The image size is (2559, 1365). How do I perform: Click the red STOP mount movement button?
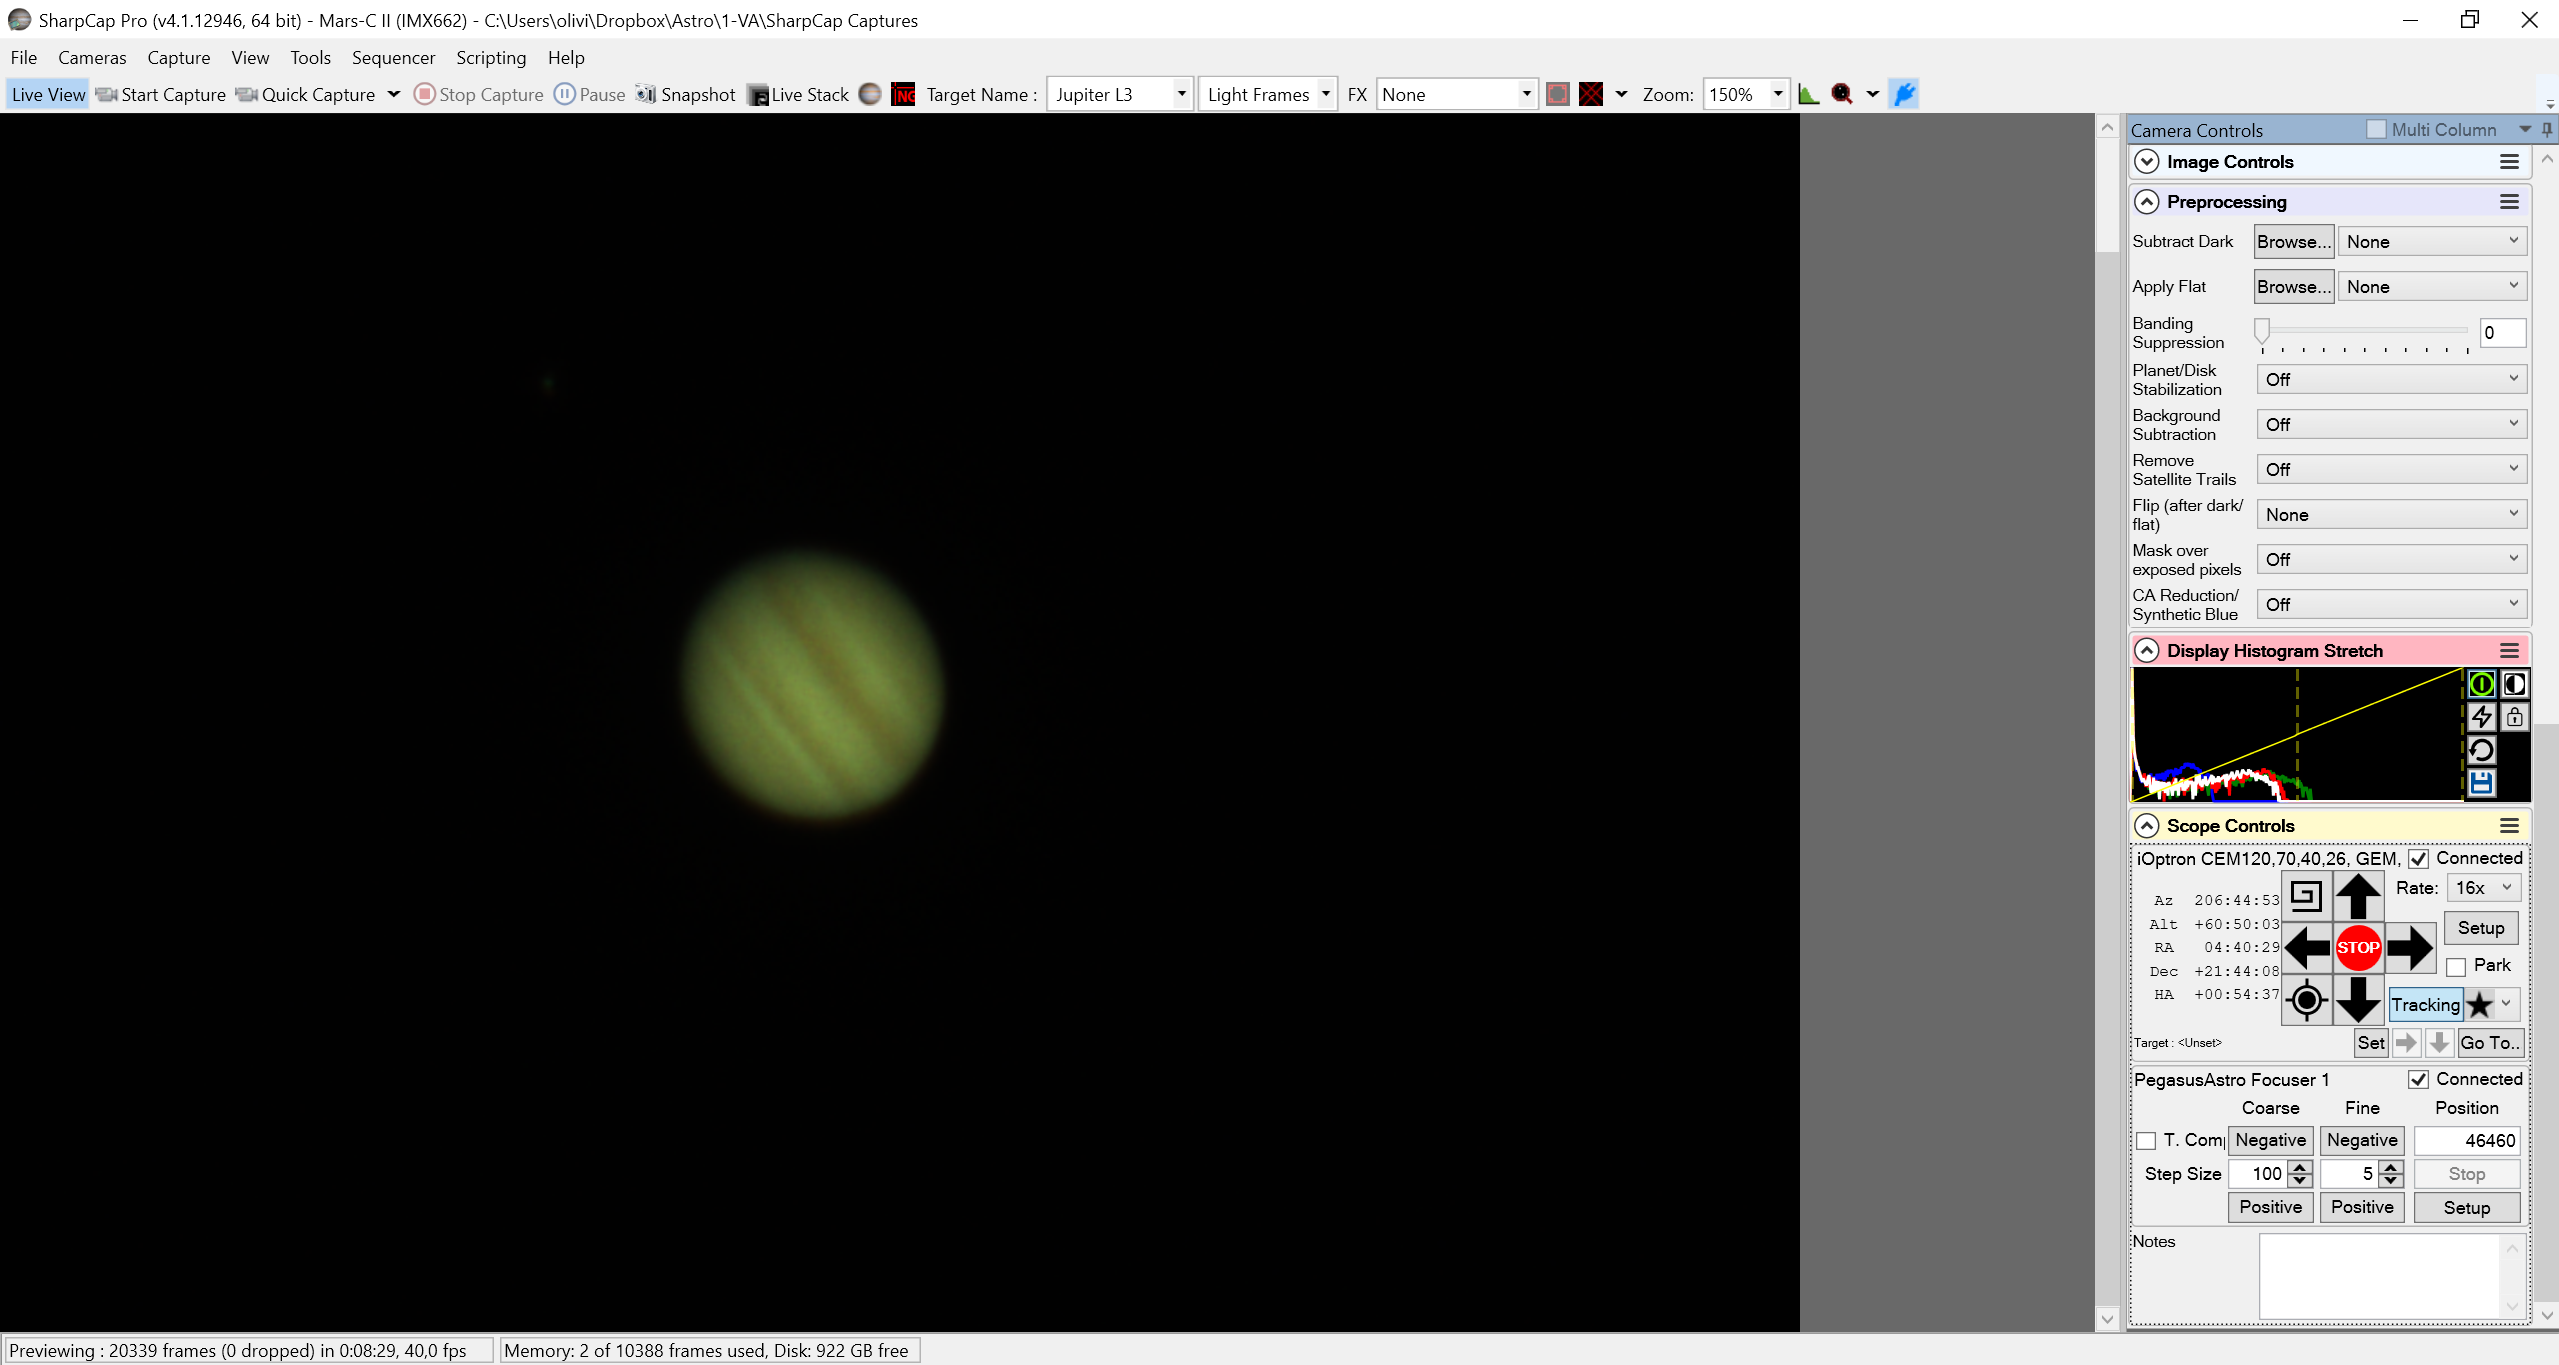(x=2357, y=947)
